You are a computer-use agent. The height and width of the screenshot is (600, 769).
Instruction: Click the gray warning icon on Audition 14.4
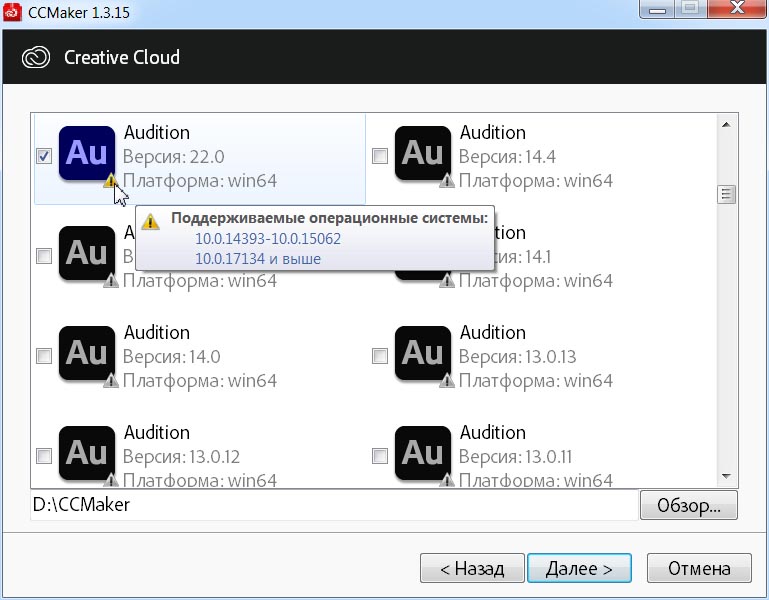446,181
